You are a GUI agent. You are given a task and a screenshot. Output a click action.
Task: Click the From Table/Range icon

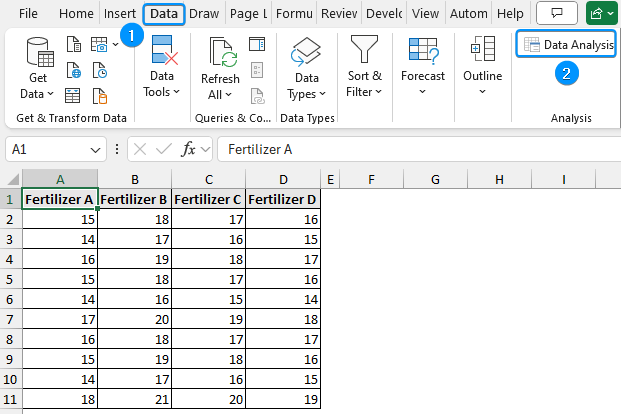[73, 95]
